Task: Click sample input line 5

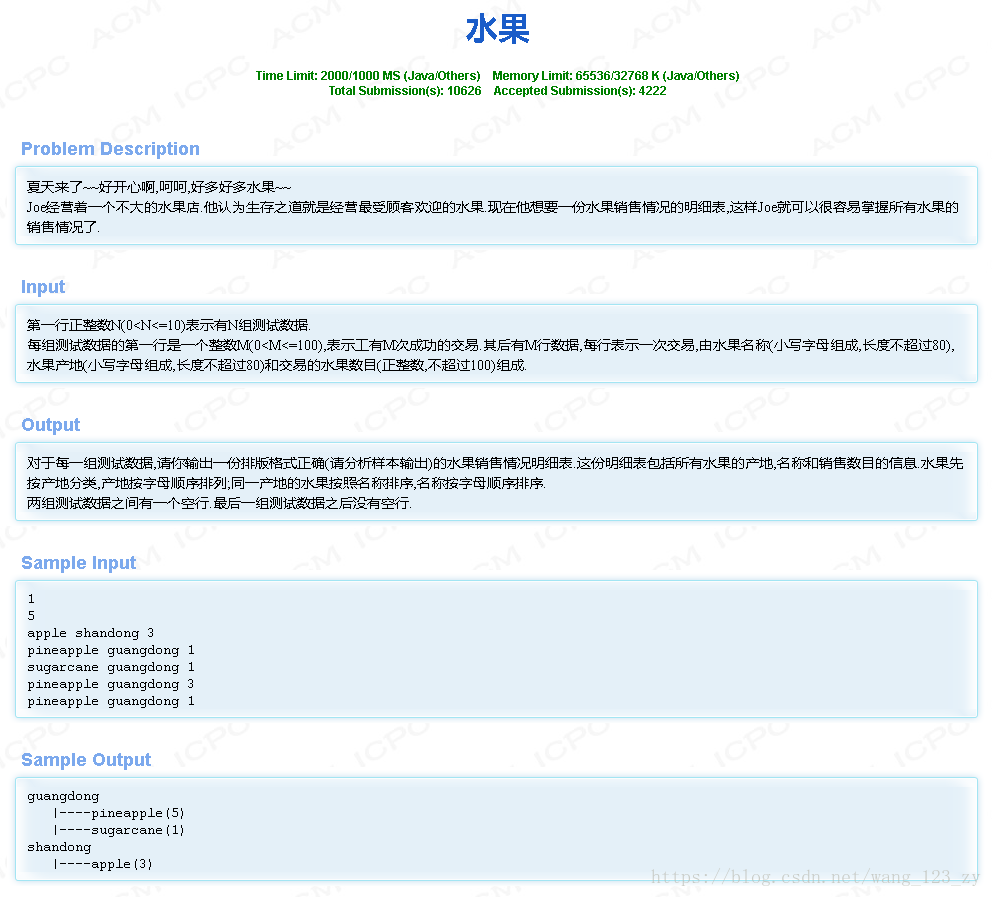Action: (31, 616)
